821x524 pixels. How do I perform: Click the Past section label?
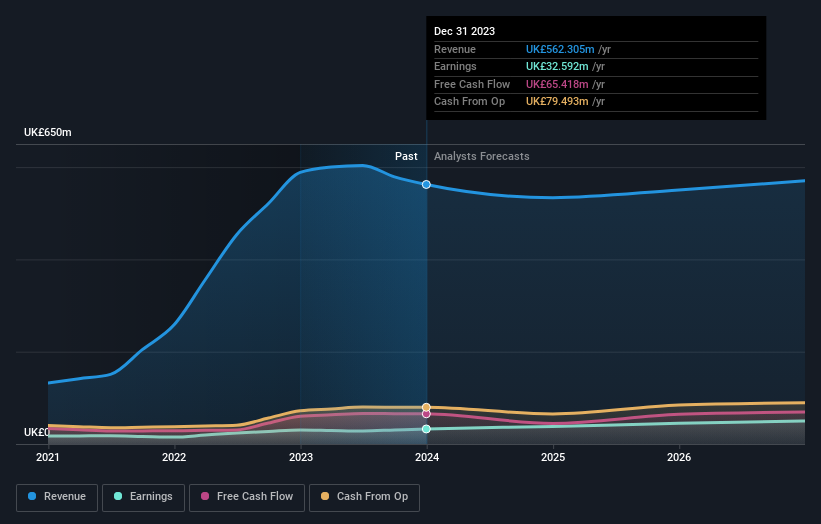click(406, 157)
